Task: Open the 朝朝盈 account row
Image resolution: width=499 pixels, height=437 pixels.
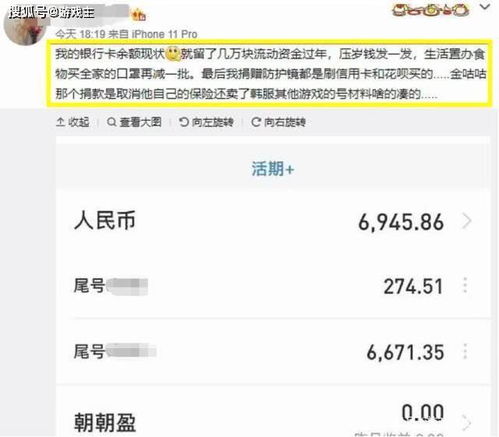Action: click(273, 413)
